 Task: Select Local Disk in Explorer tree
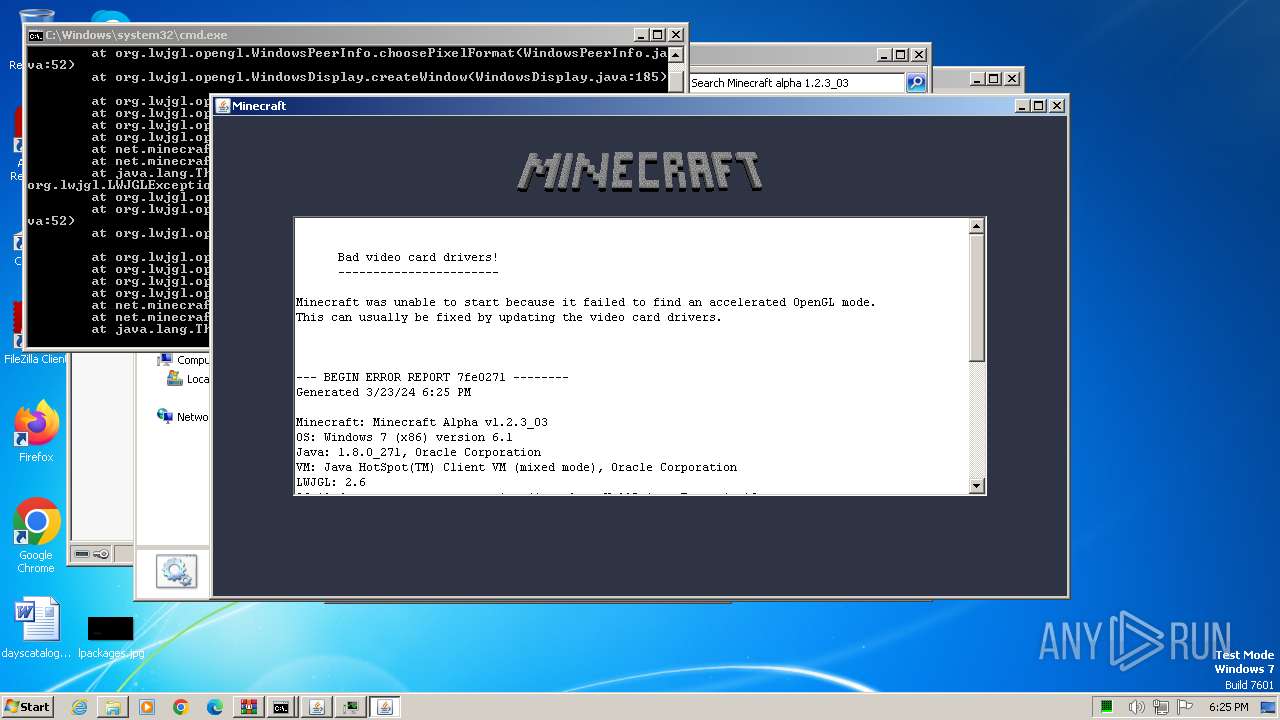[x=188, y=379]
